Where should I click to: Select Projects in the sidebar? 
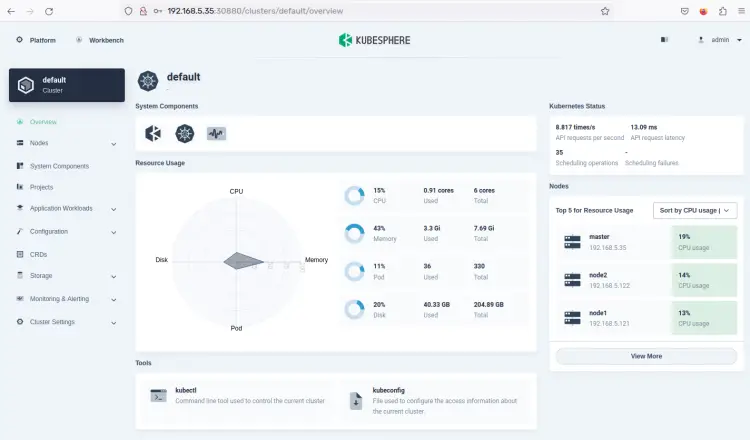(41, 187)
